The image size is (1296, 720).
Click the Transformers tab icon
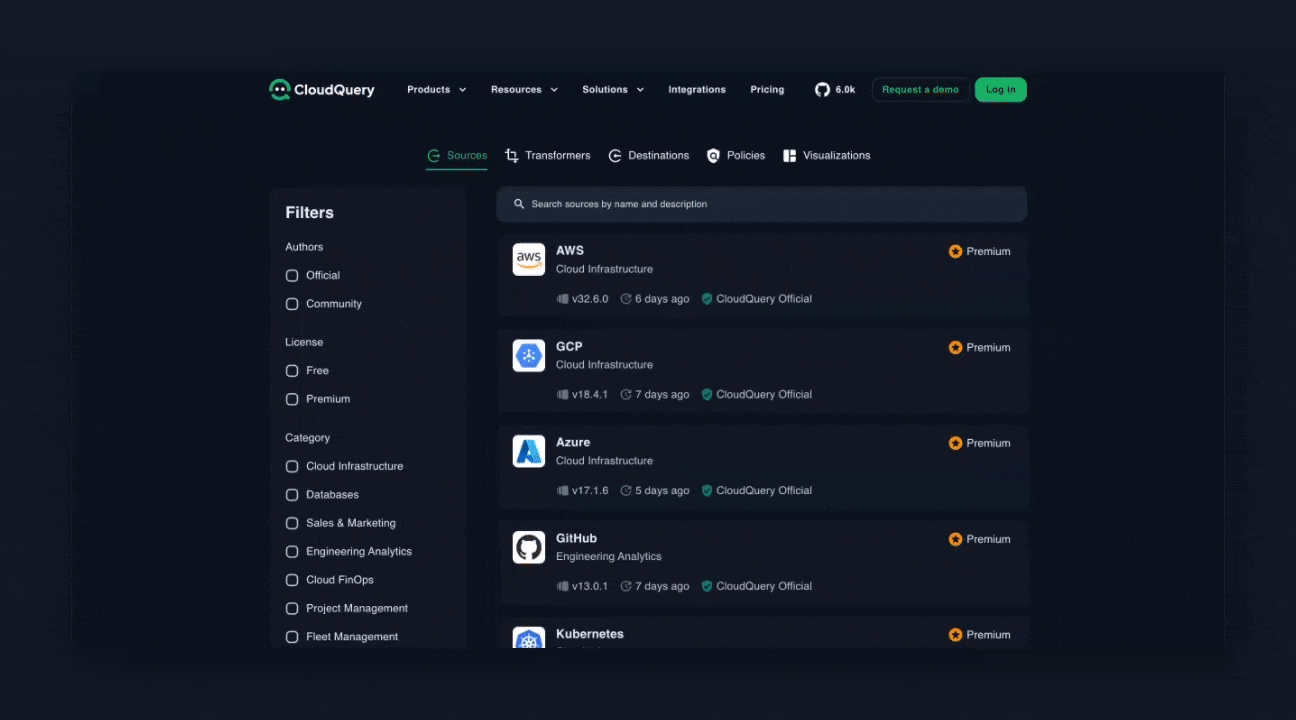tap(512, 156)
